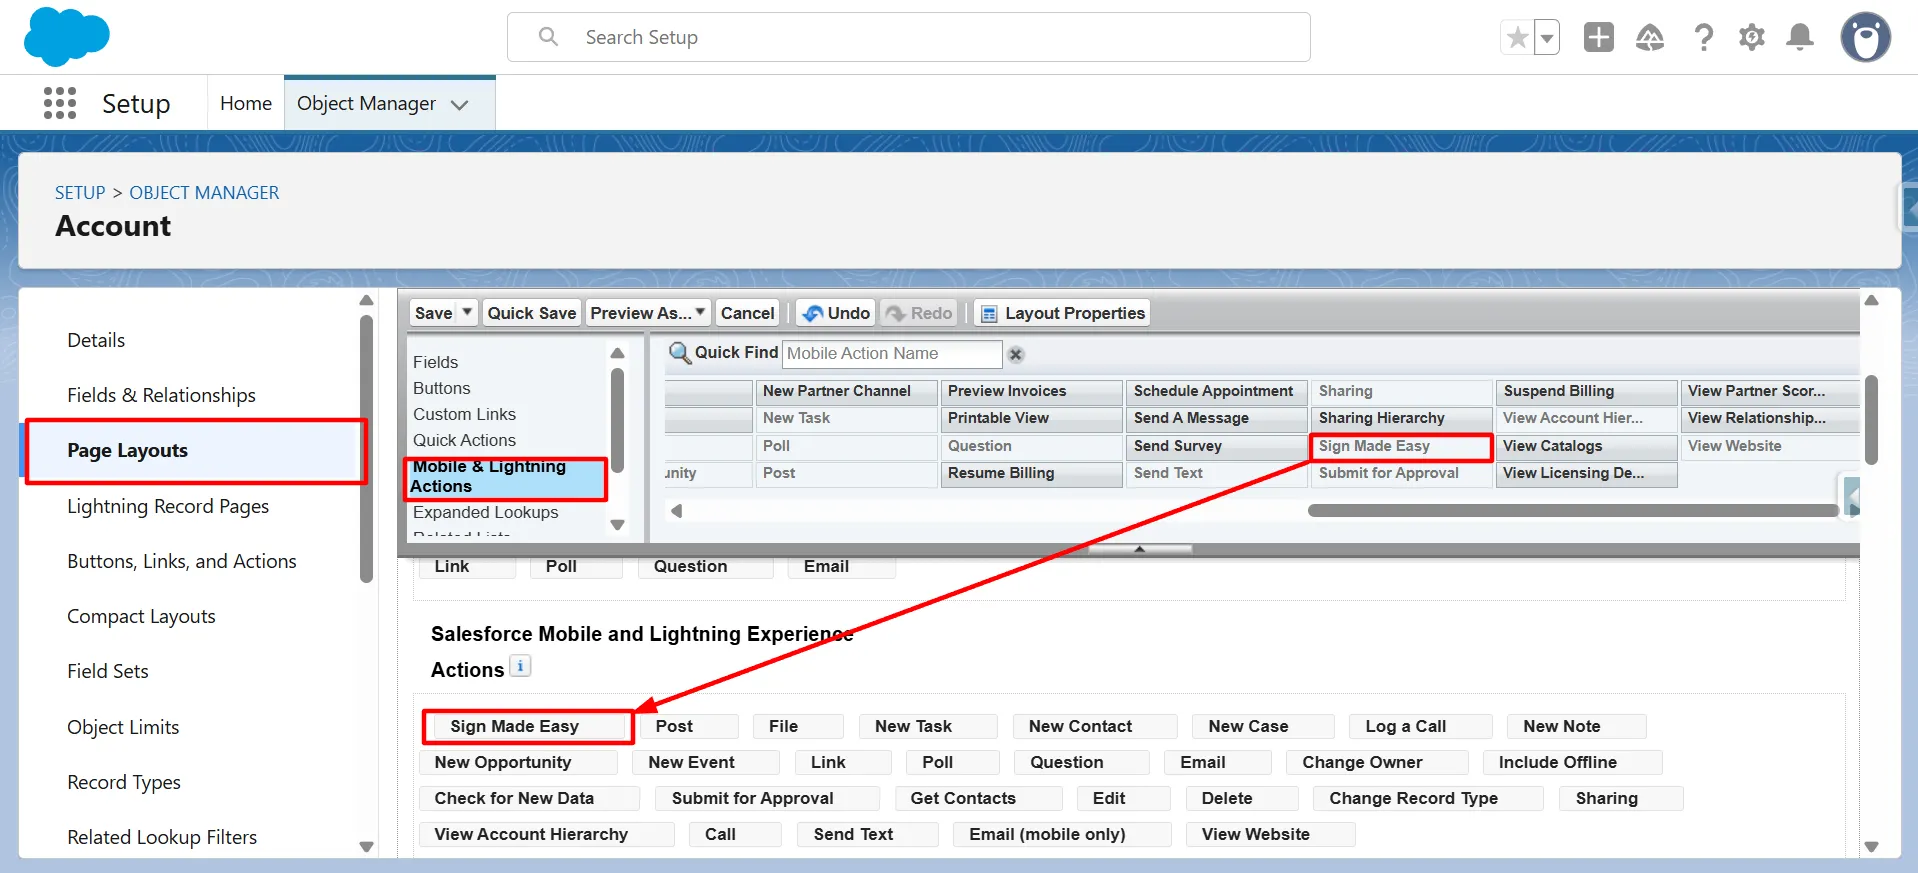Open Compact Layouts in sidebar

[141, 616]
